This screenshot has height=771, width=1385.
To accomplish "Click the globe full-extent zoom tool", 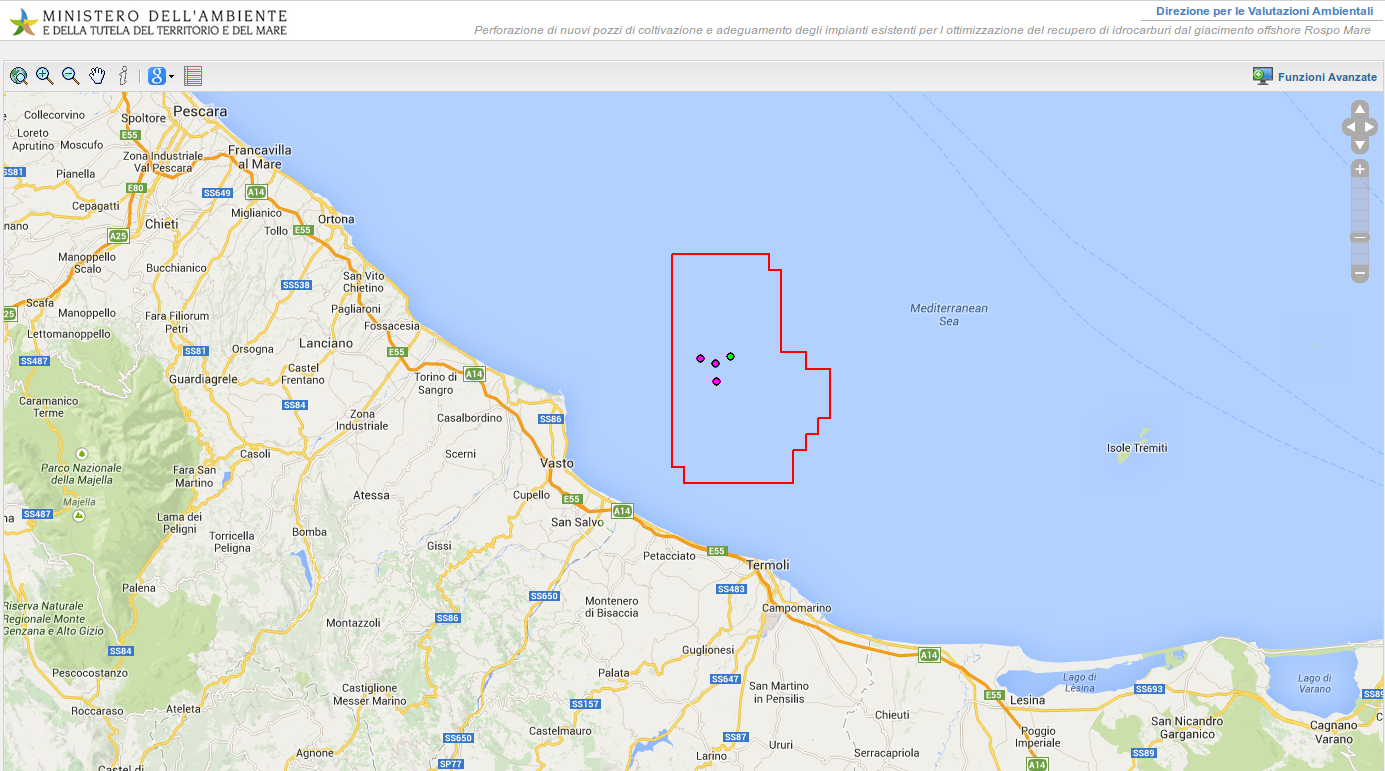I will [x=19, y=76].
